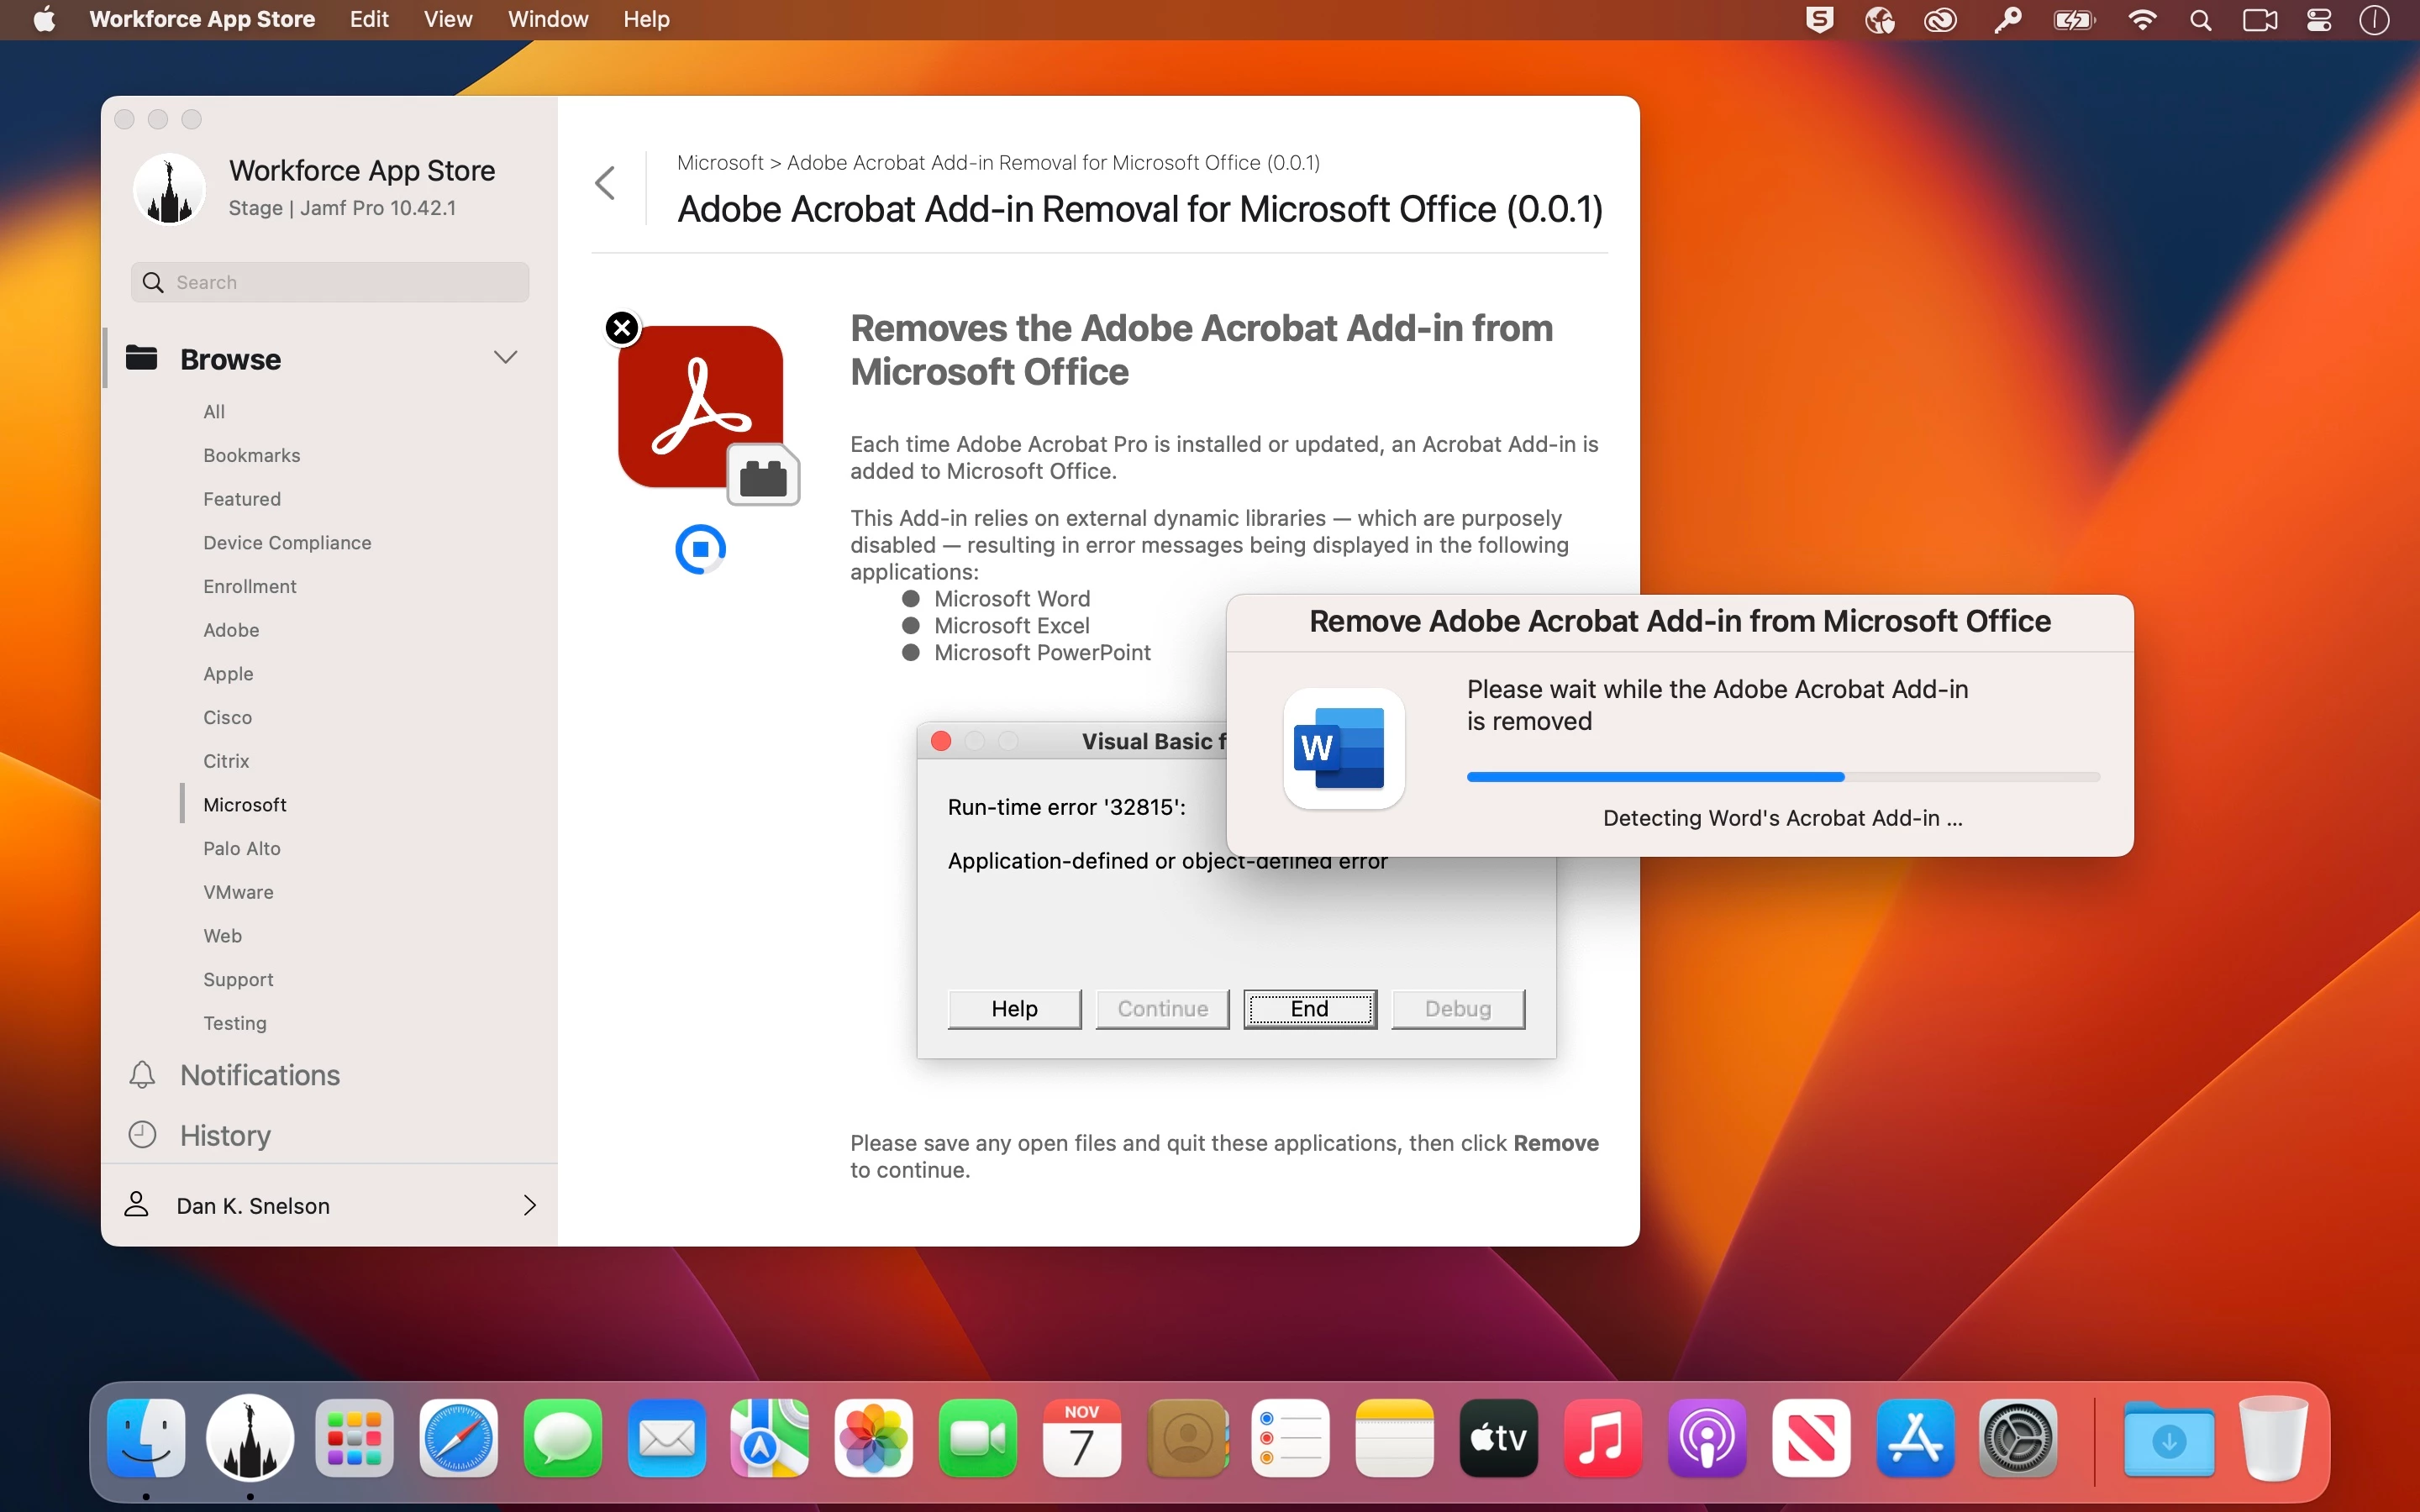
Task: Select Microsoft category
Action: [x=245, y=805]
